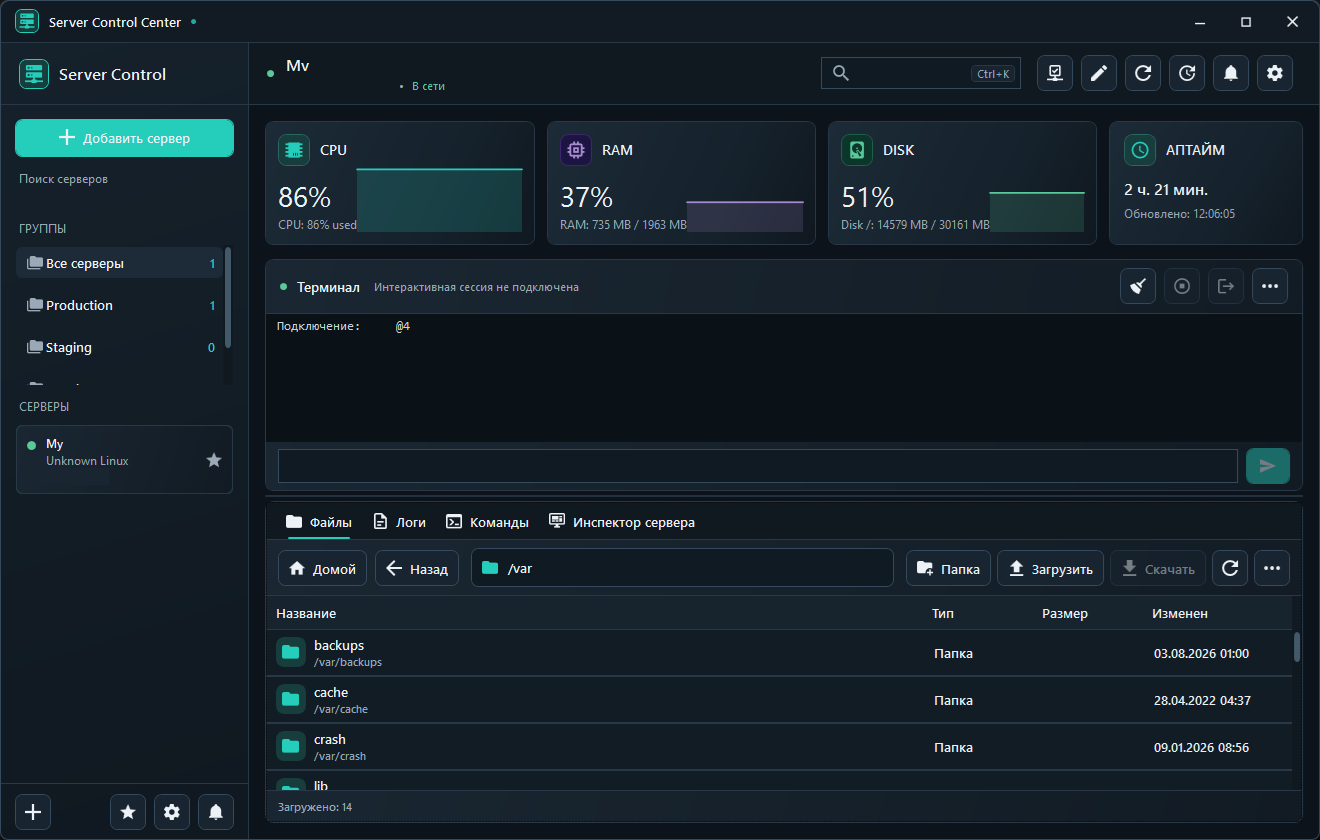Click the CPU usage graph
Viewport: 1320px width, 840px height.
coord(439,200)
